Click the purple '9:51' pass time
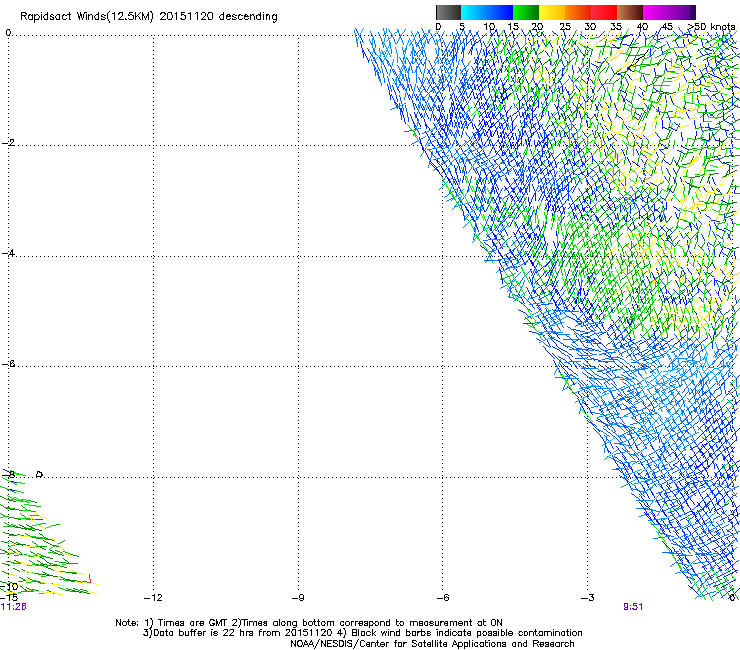Viewport: 740px width, 650px height. click(x=633, y=607)
